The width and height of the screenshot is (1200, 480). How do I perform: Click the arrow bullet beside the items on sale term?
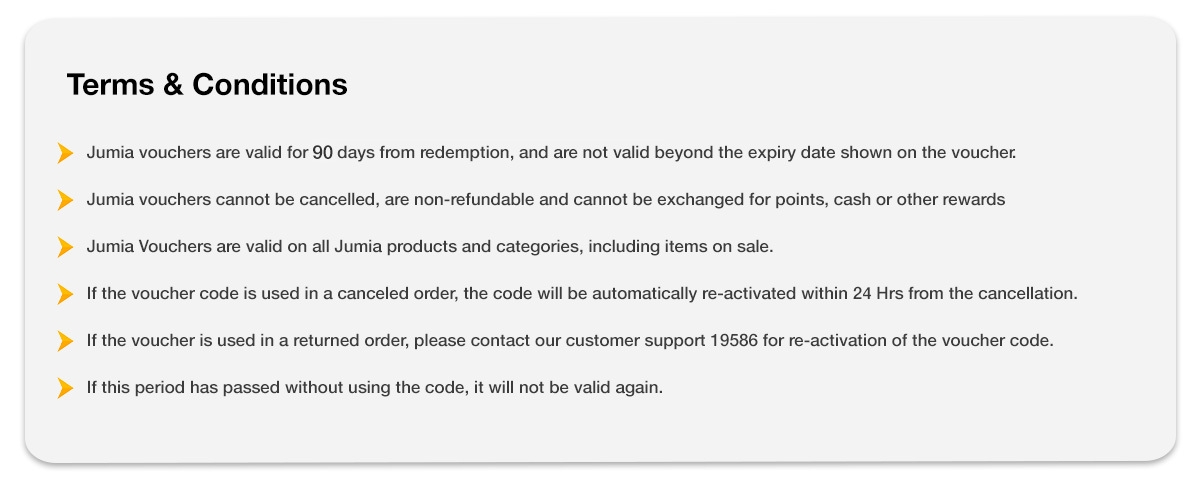pos(65,247)
